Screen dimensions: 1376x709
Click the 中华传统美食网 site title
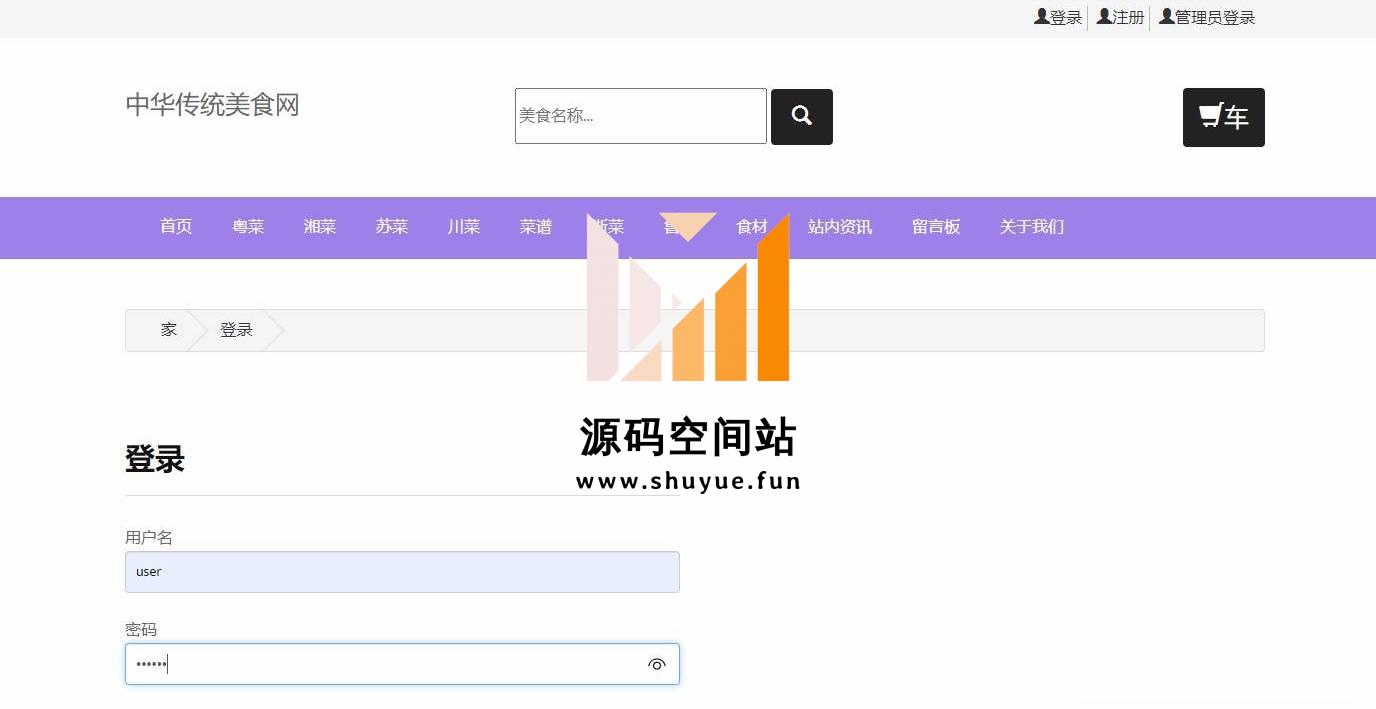[212, 104]
